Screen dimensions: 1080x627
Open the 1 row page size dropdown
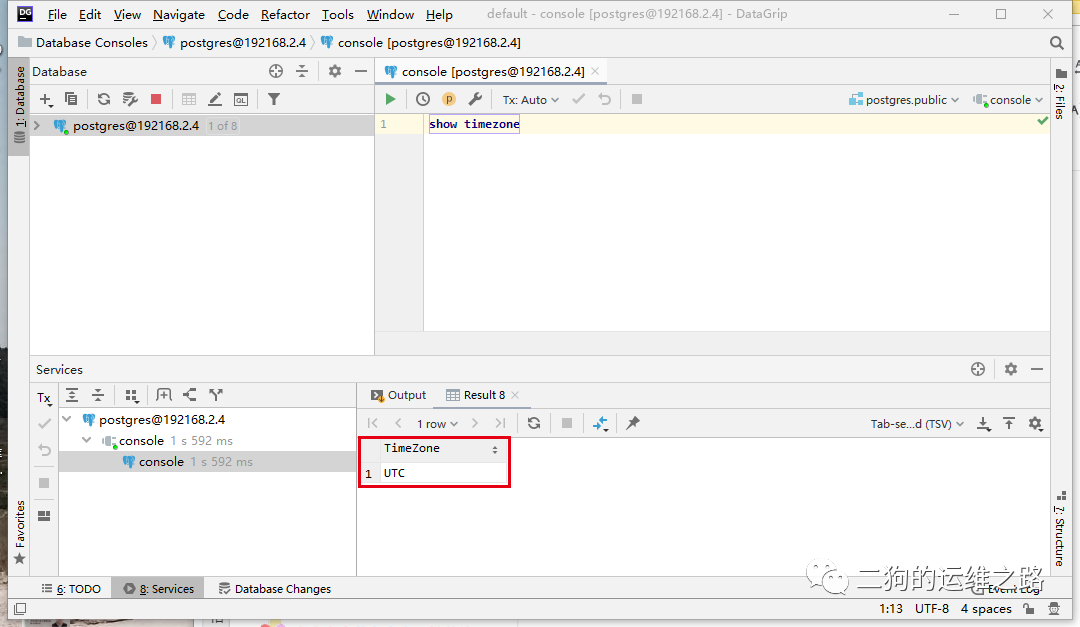point(437,423)
